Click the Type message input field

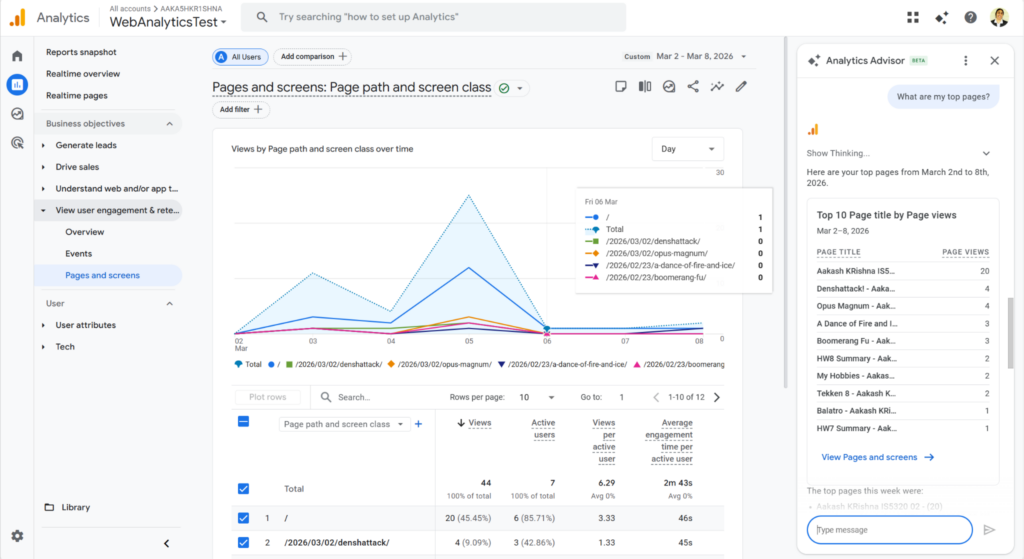(x=889, y=530)
